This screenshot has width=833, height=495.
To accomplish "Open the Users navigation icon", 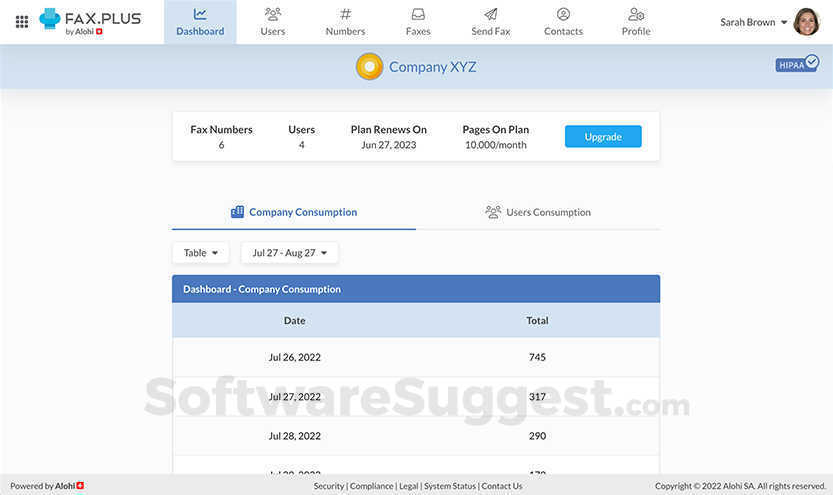I will coord(272,14).
